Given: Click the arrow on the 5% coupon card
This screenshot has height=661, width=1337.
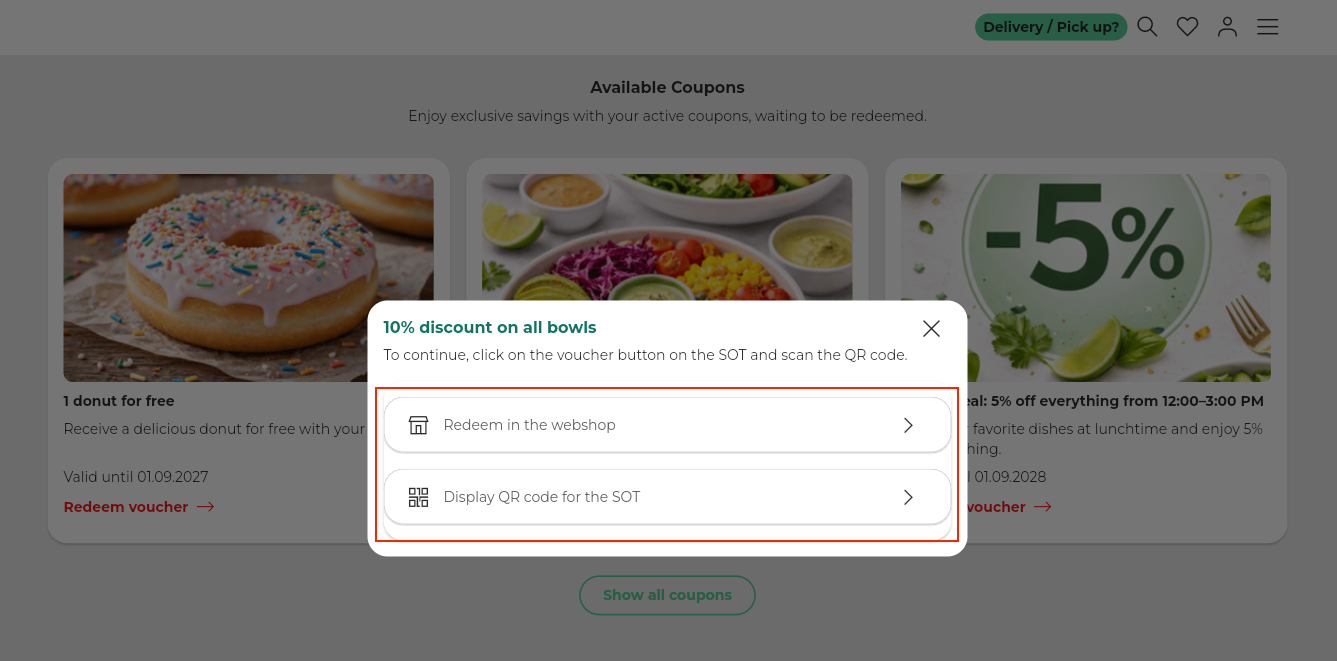Looking at the screenshot, I should [x=1043, y=507].
